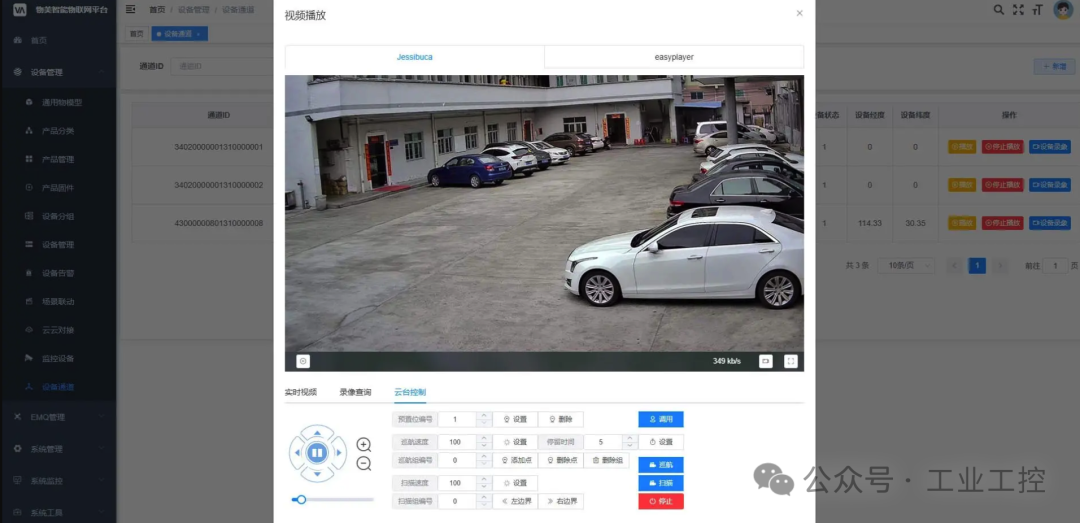Click the round icon at left of player bar
Viewport: 1080px width, 523px height.
[x=303, y=361]
